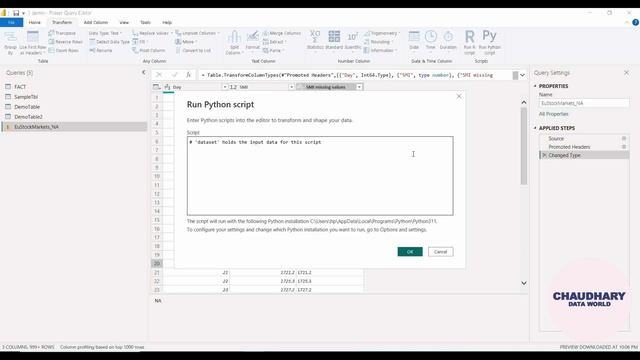Open the Parse dropdown
Screen dimensions: 640x360
click(x=273, y=51)
